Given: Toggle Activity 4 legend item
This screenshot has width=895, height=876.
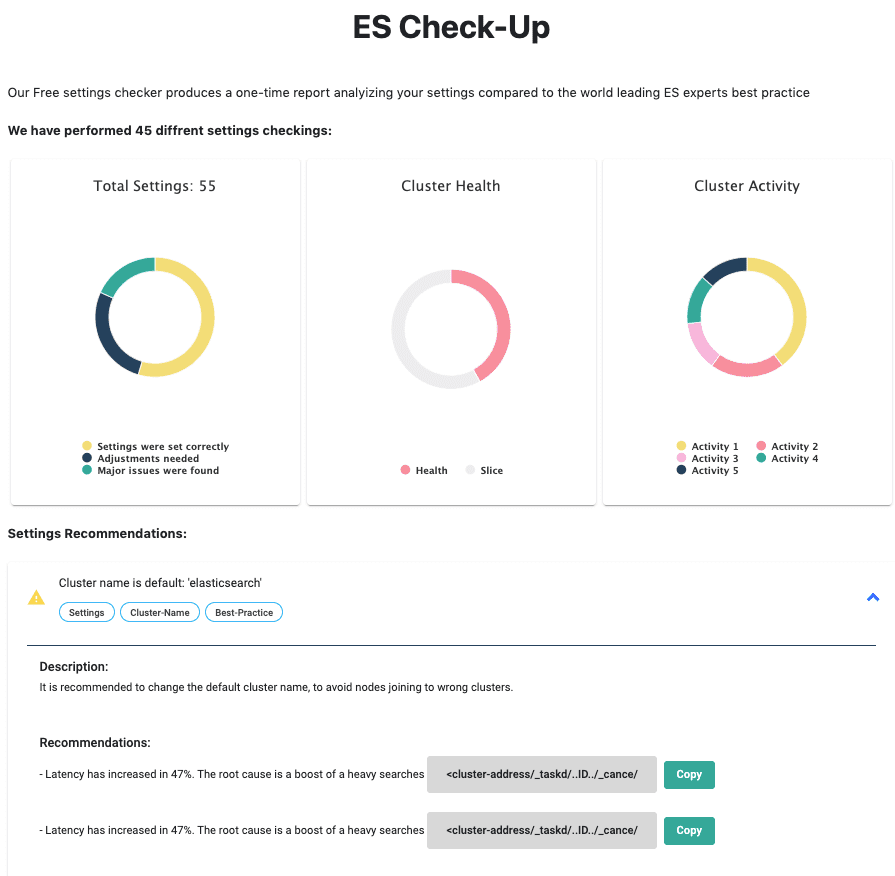Looking at the screenshot, I should 787,458.
